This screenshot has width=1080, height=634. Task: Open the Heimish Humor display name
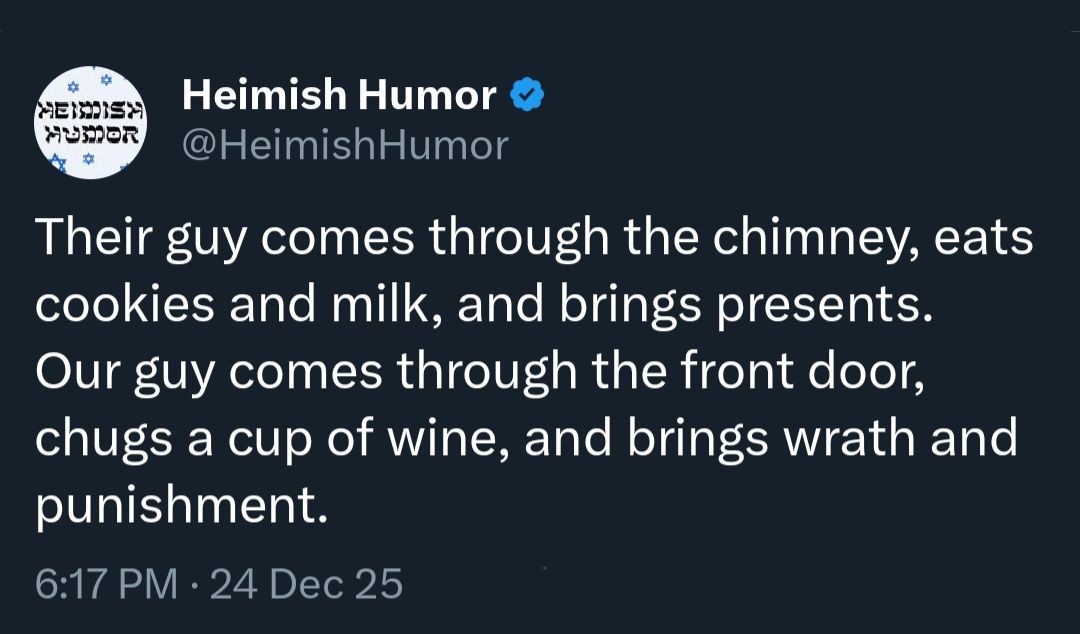click(x=339, y=96)
